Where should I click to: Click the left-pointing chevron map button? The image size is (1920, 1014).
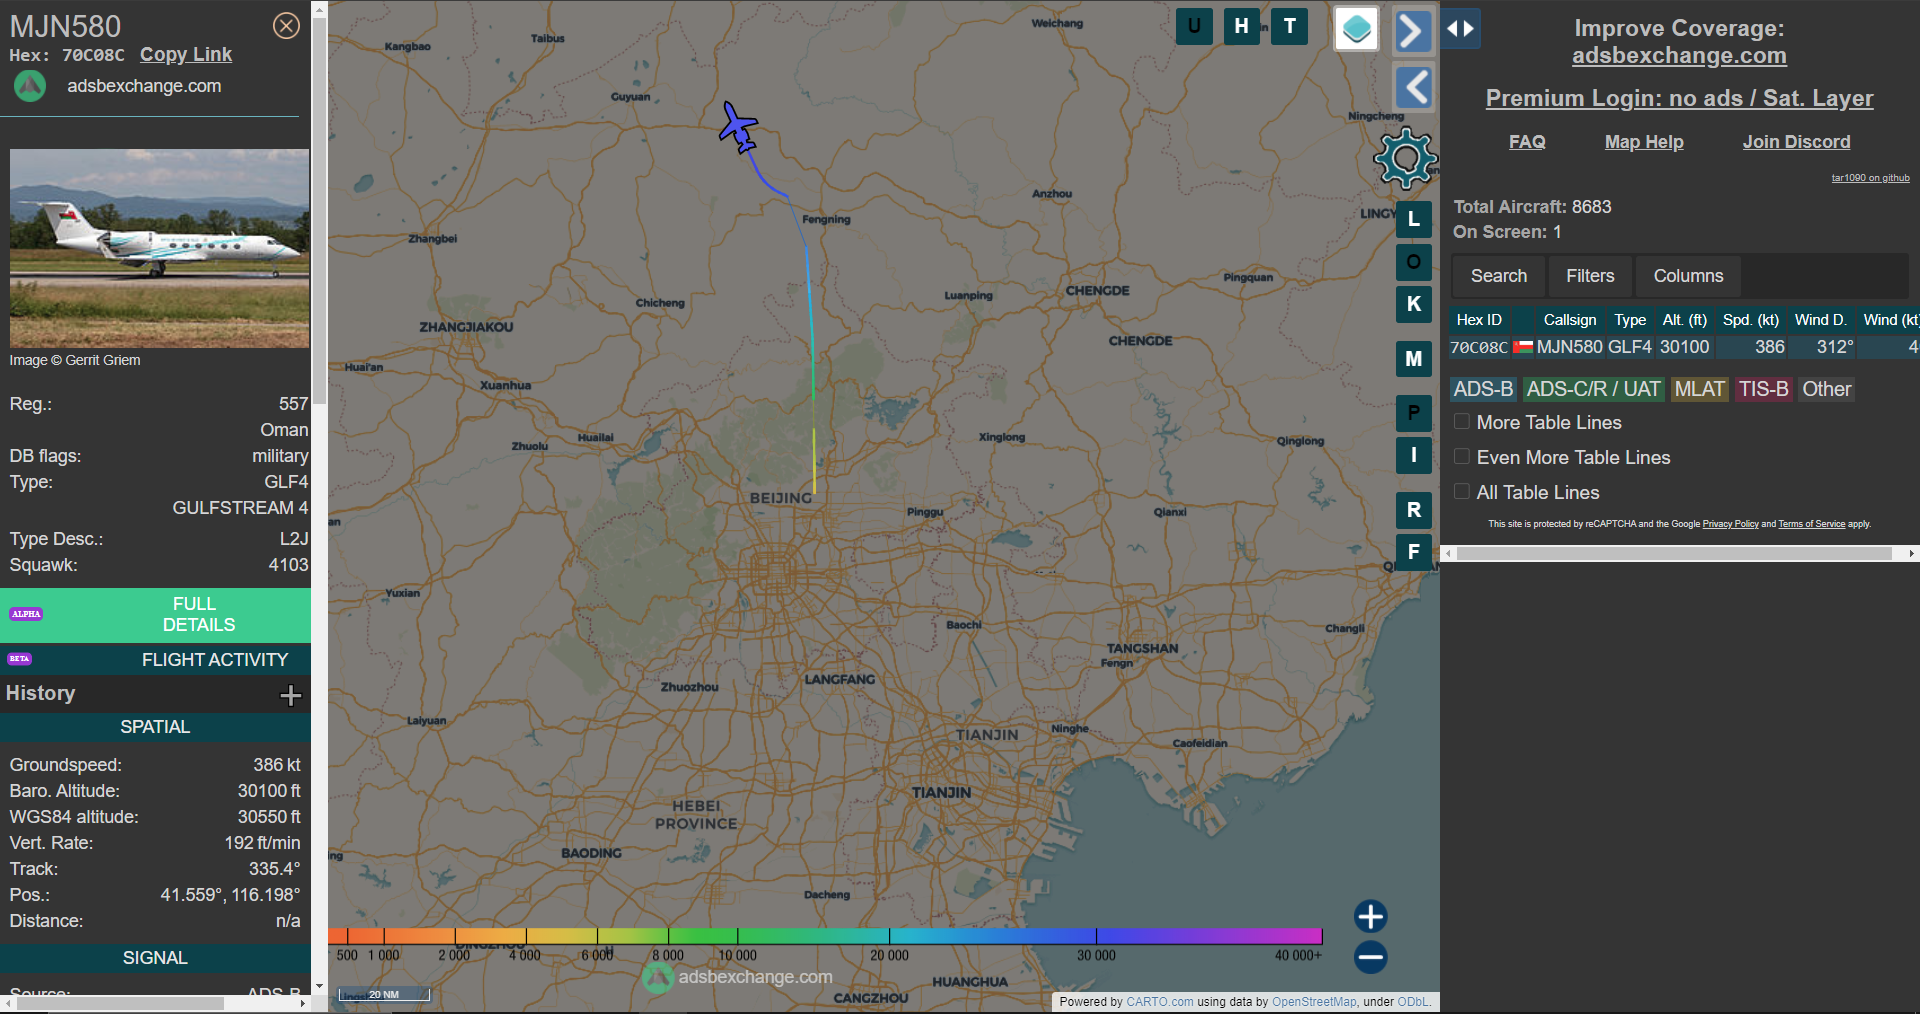coord(1413,88)
